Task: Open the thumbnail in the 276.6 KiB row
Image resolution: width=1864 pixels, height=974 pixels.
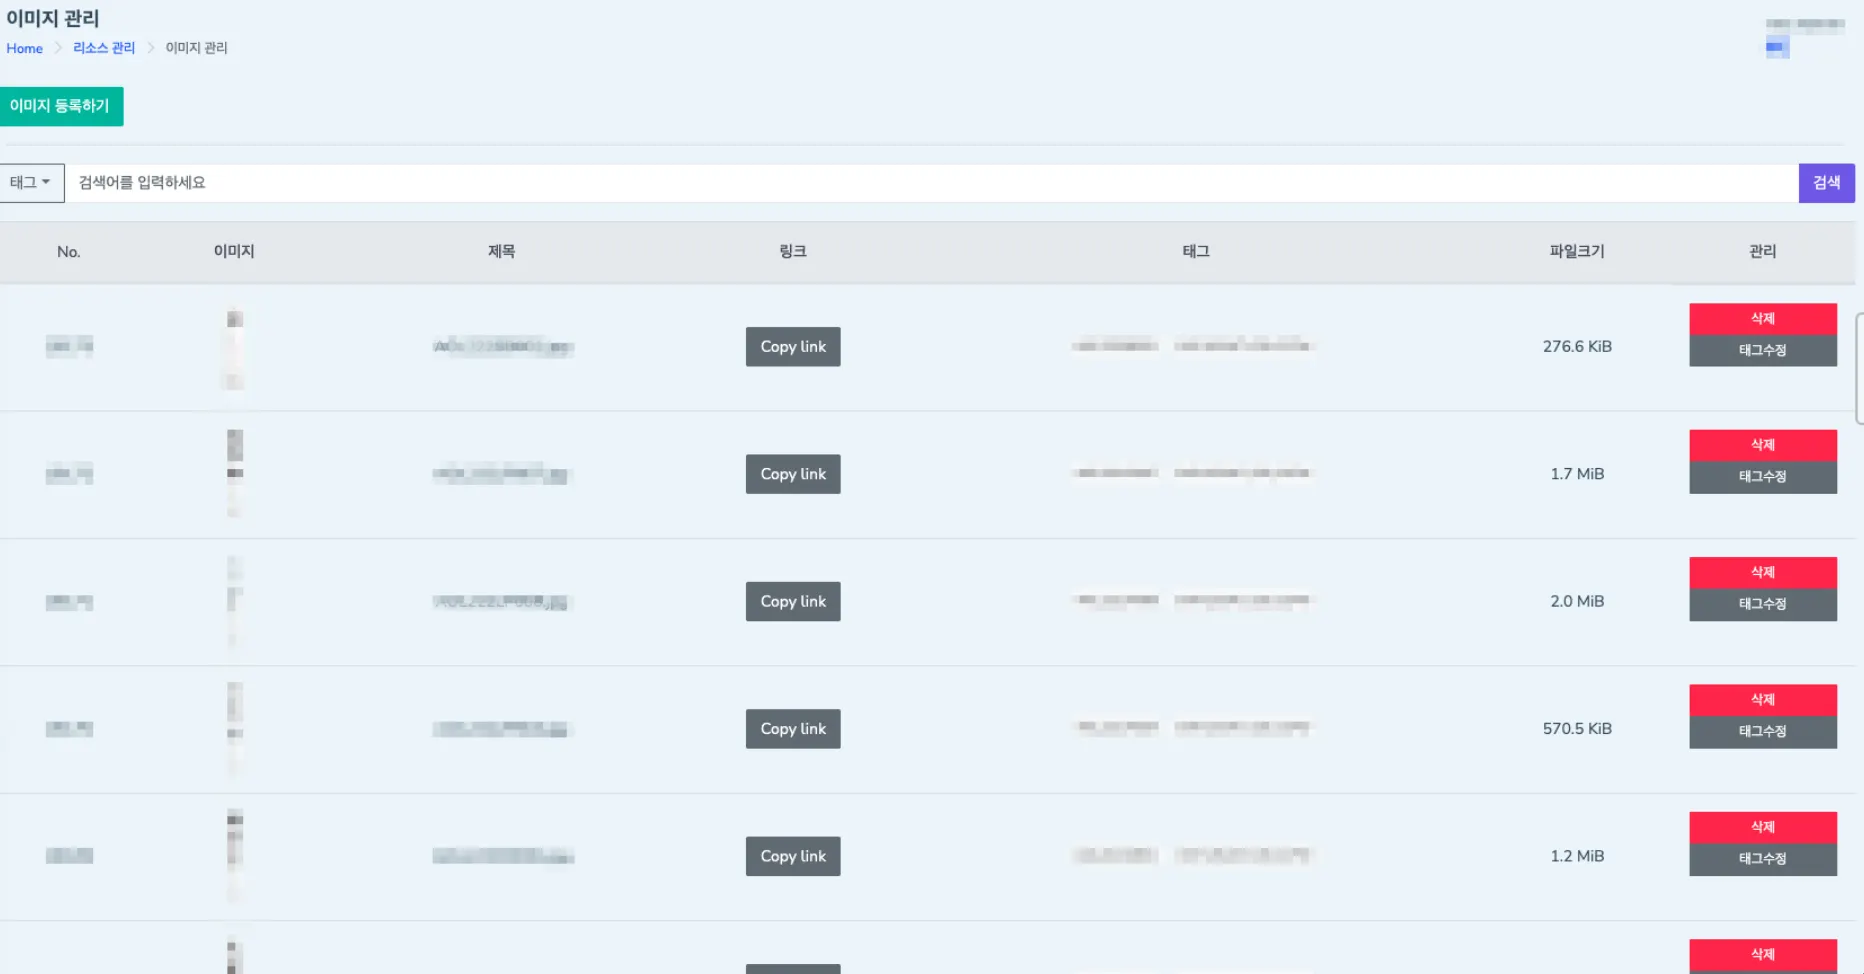Action: (234, 348)
